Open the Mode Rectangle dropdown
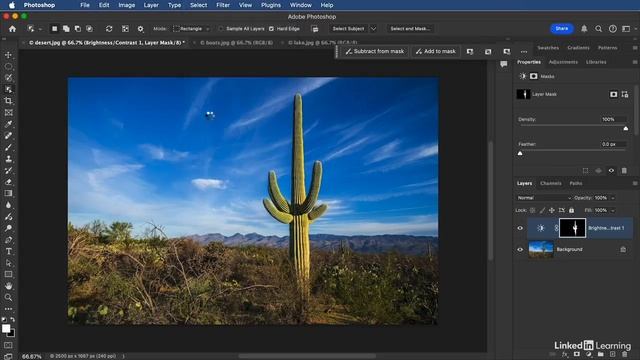The width and height of the screenshot is (640, 360). tap(191, 29)
